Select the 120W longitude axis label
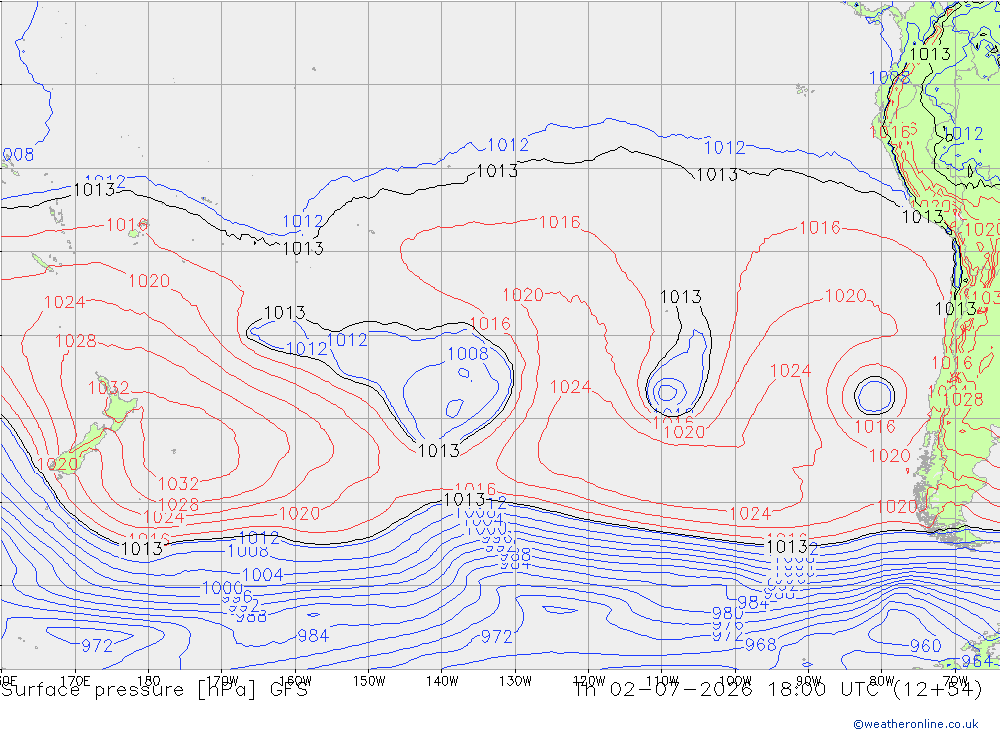1000x733 pixels. coord(589,681)
